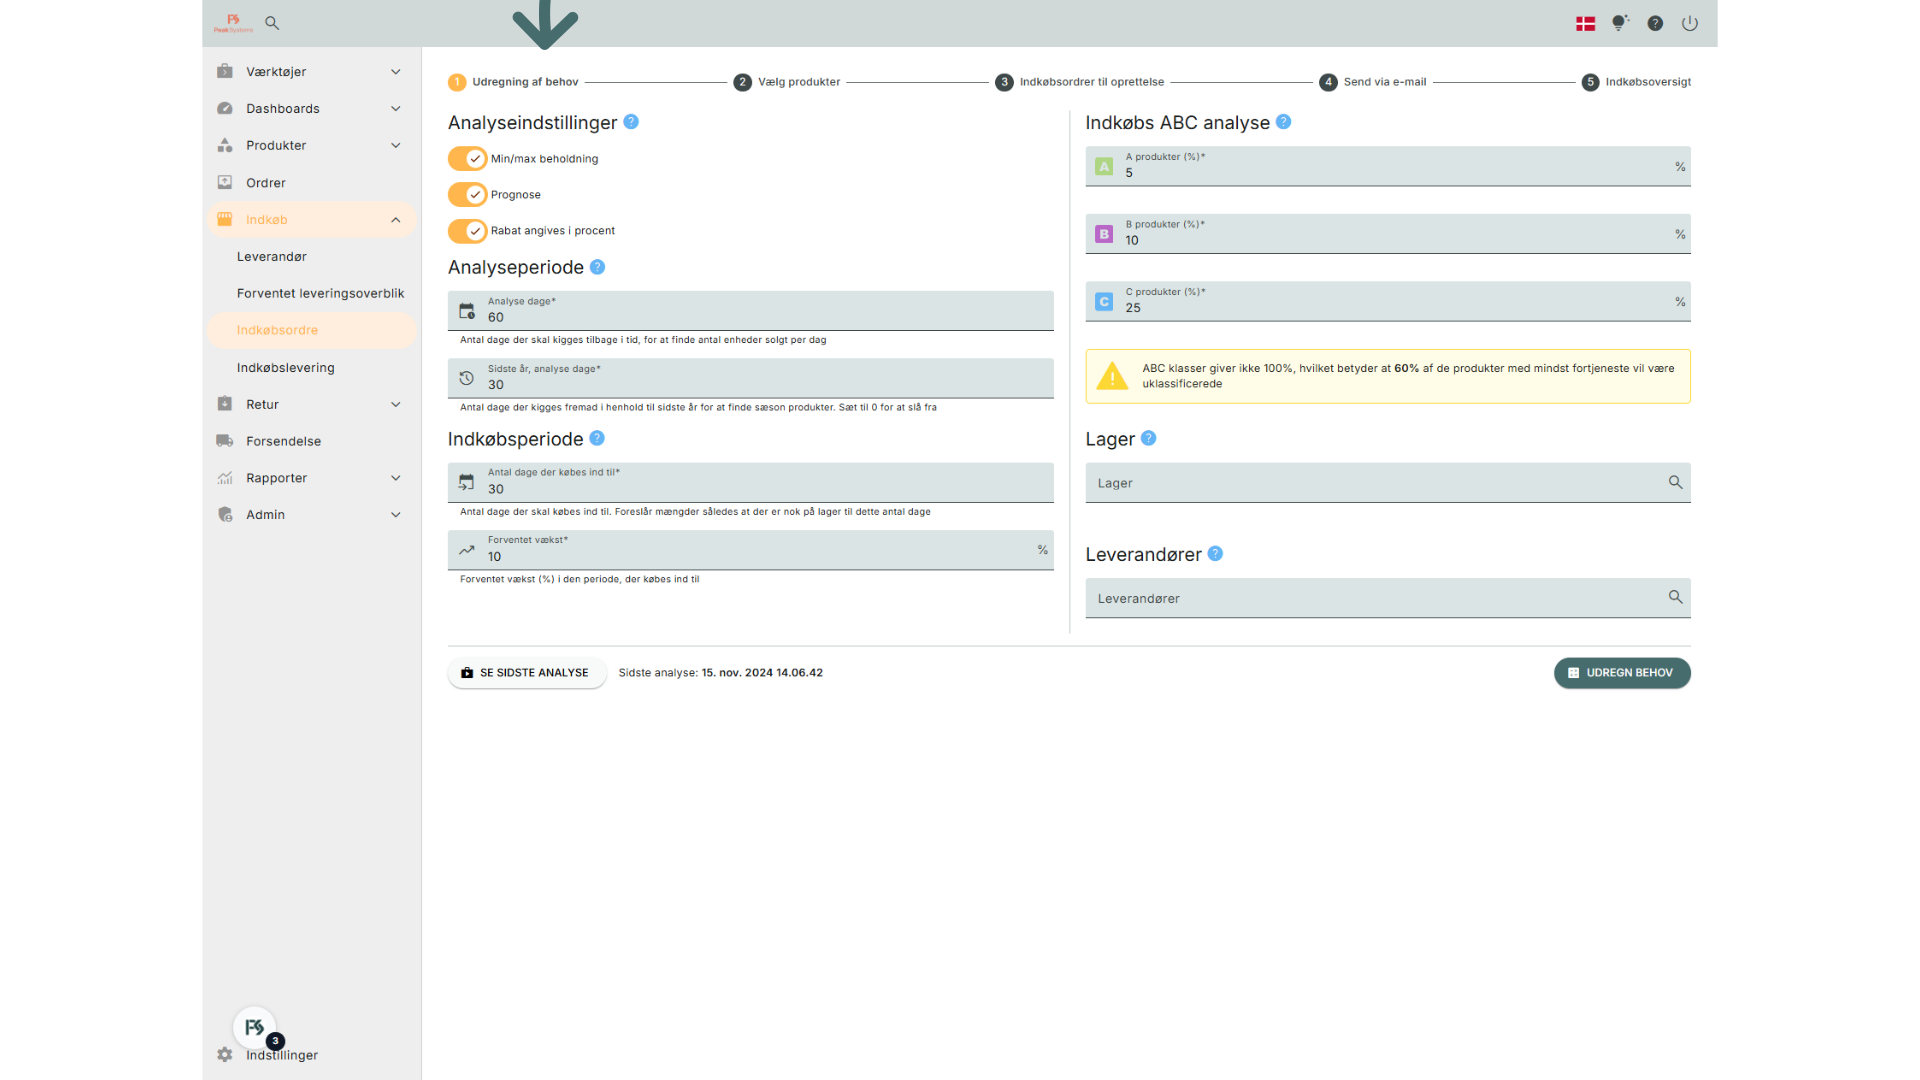Click the PeakSystems logo in top bar

click(x=233, y=23)
